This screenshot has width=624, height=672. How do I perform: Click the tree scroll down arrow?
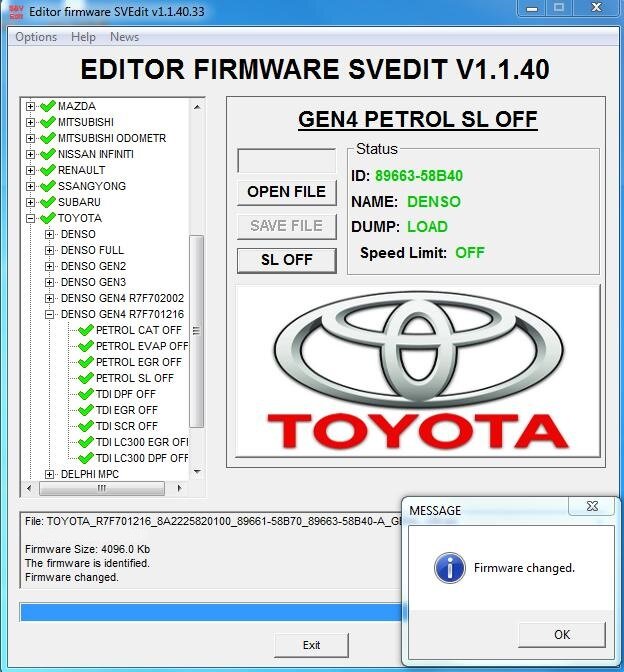(197, 472)
